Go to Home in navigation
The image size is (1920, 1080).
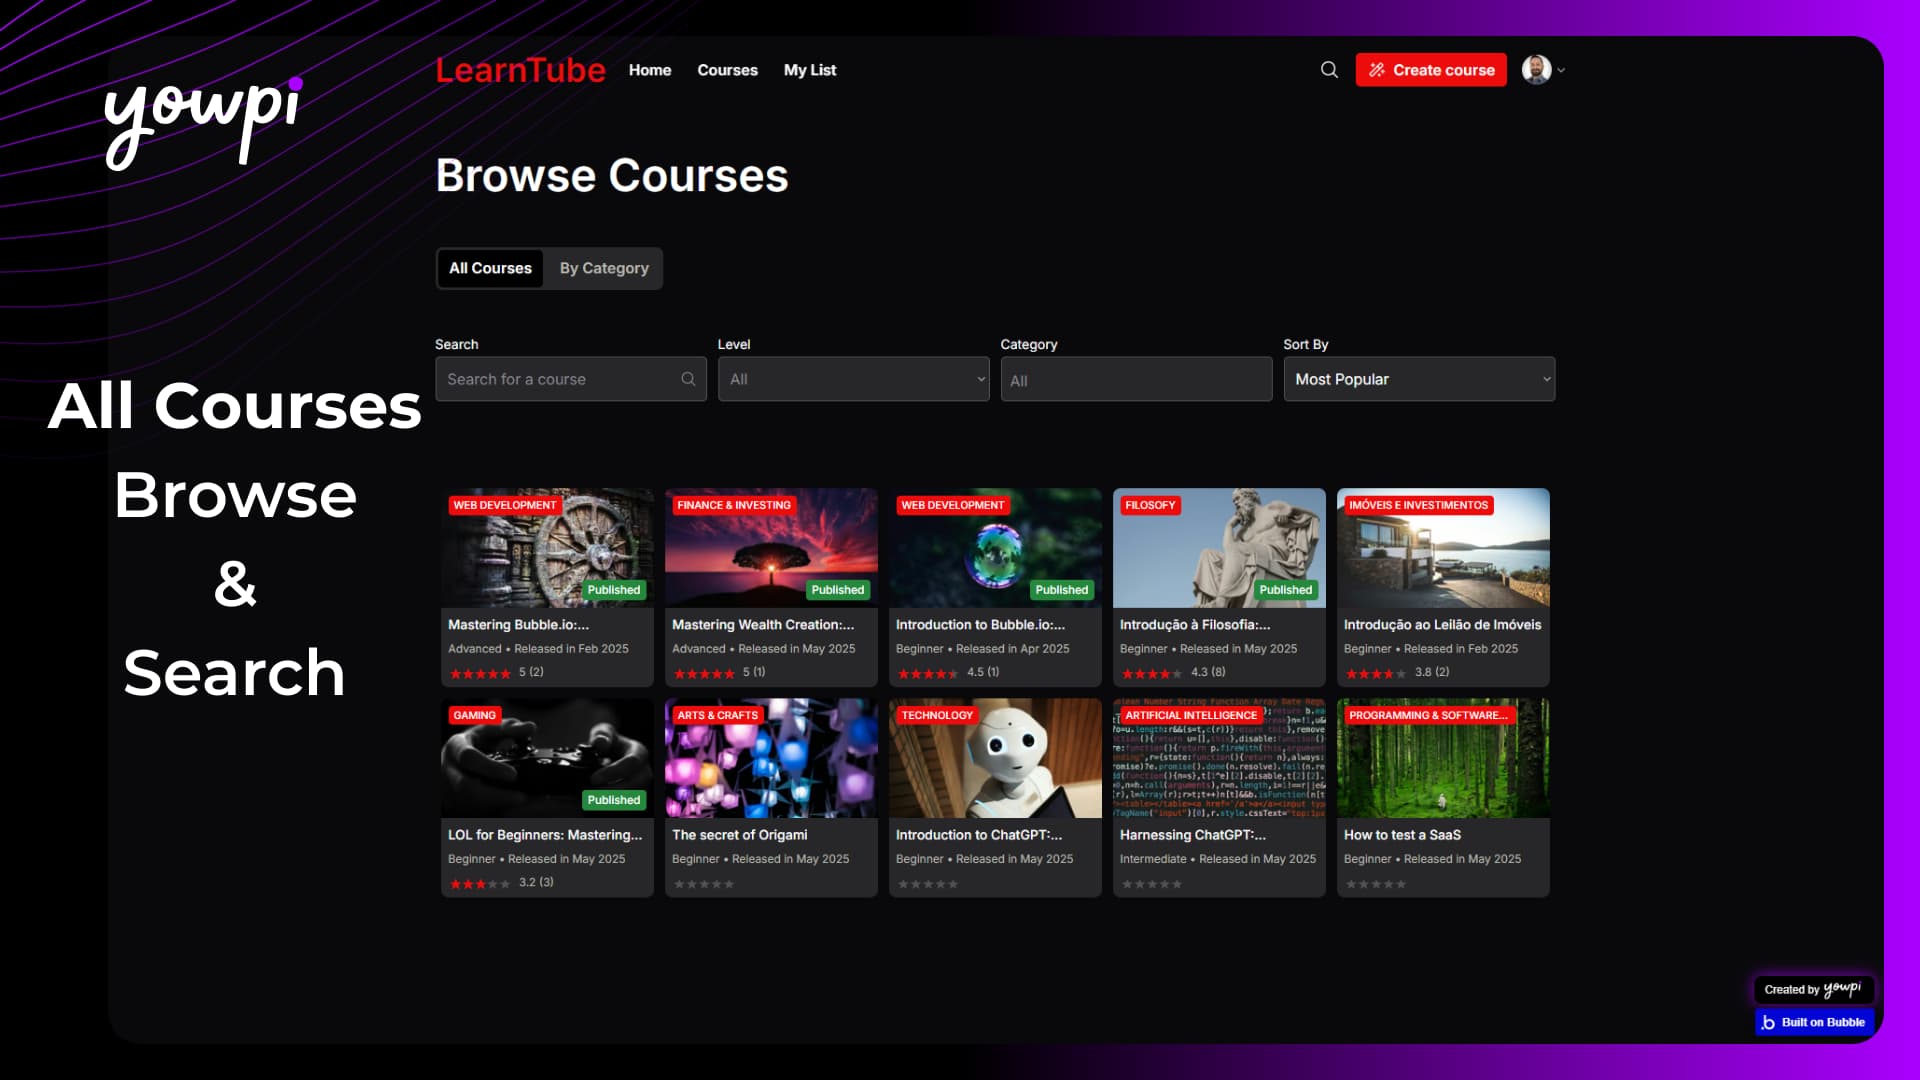pos(650,70)
